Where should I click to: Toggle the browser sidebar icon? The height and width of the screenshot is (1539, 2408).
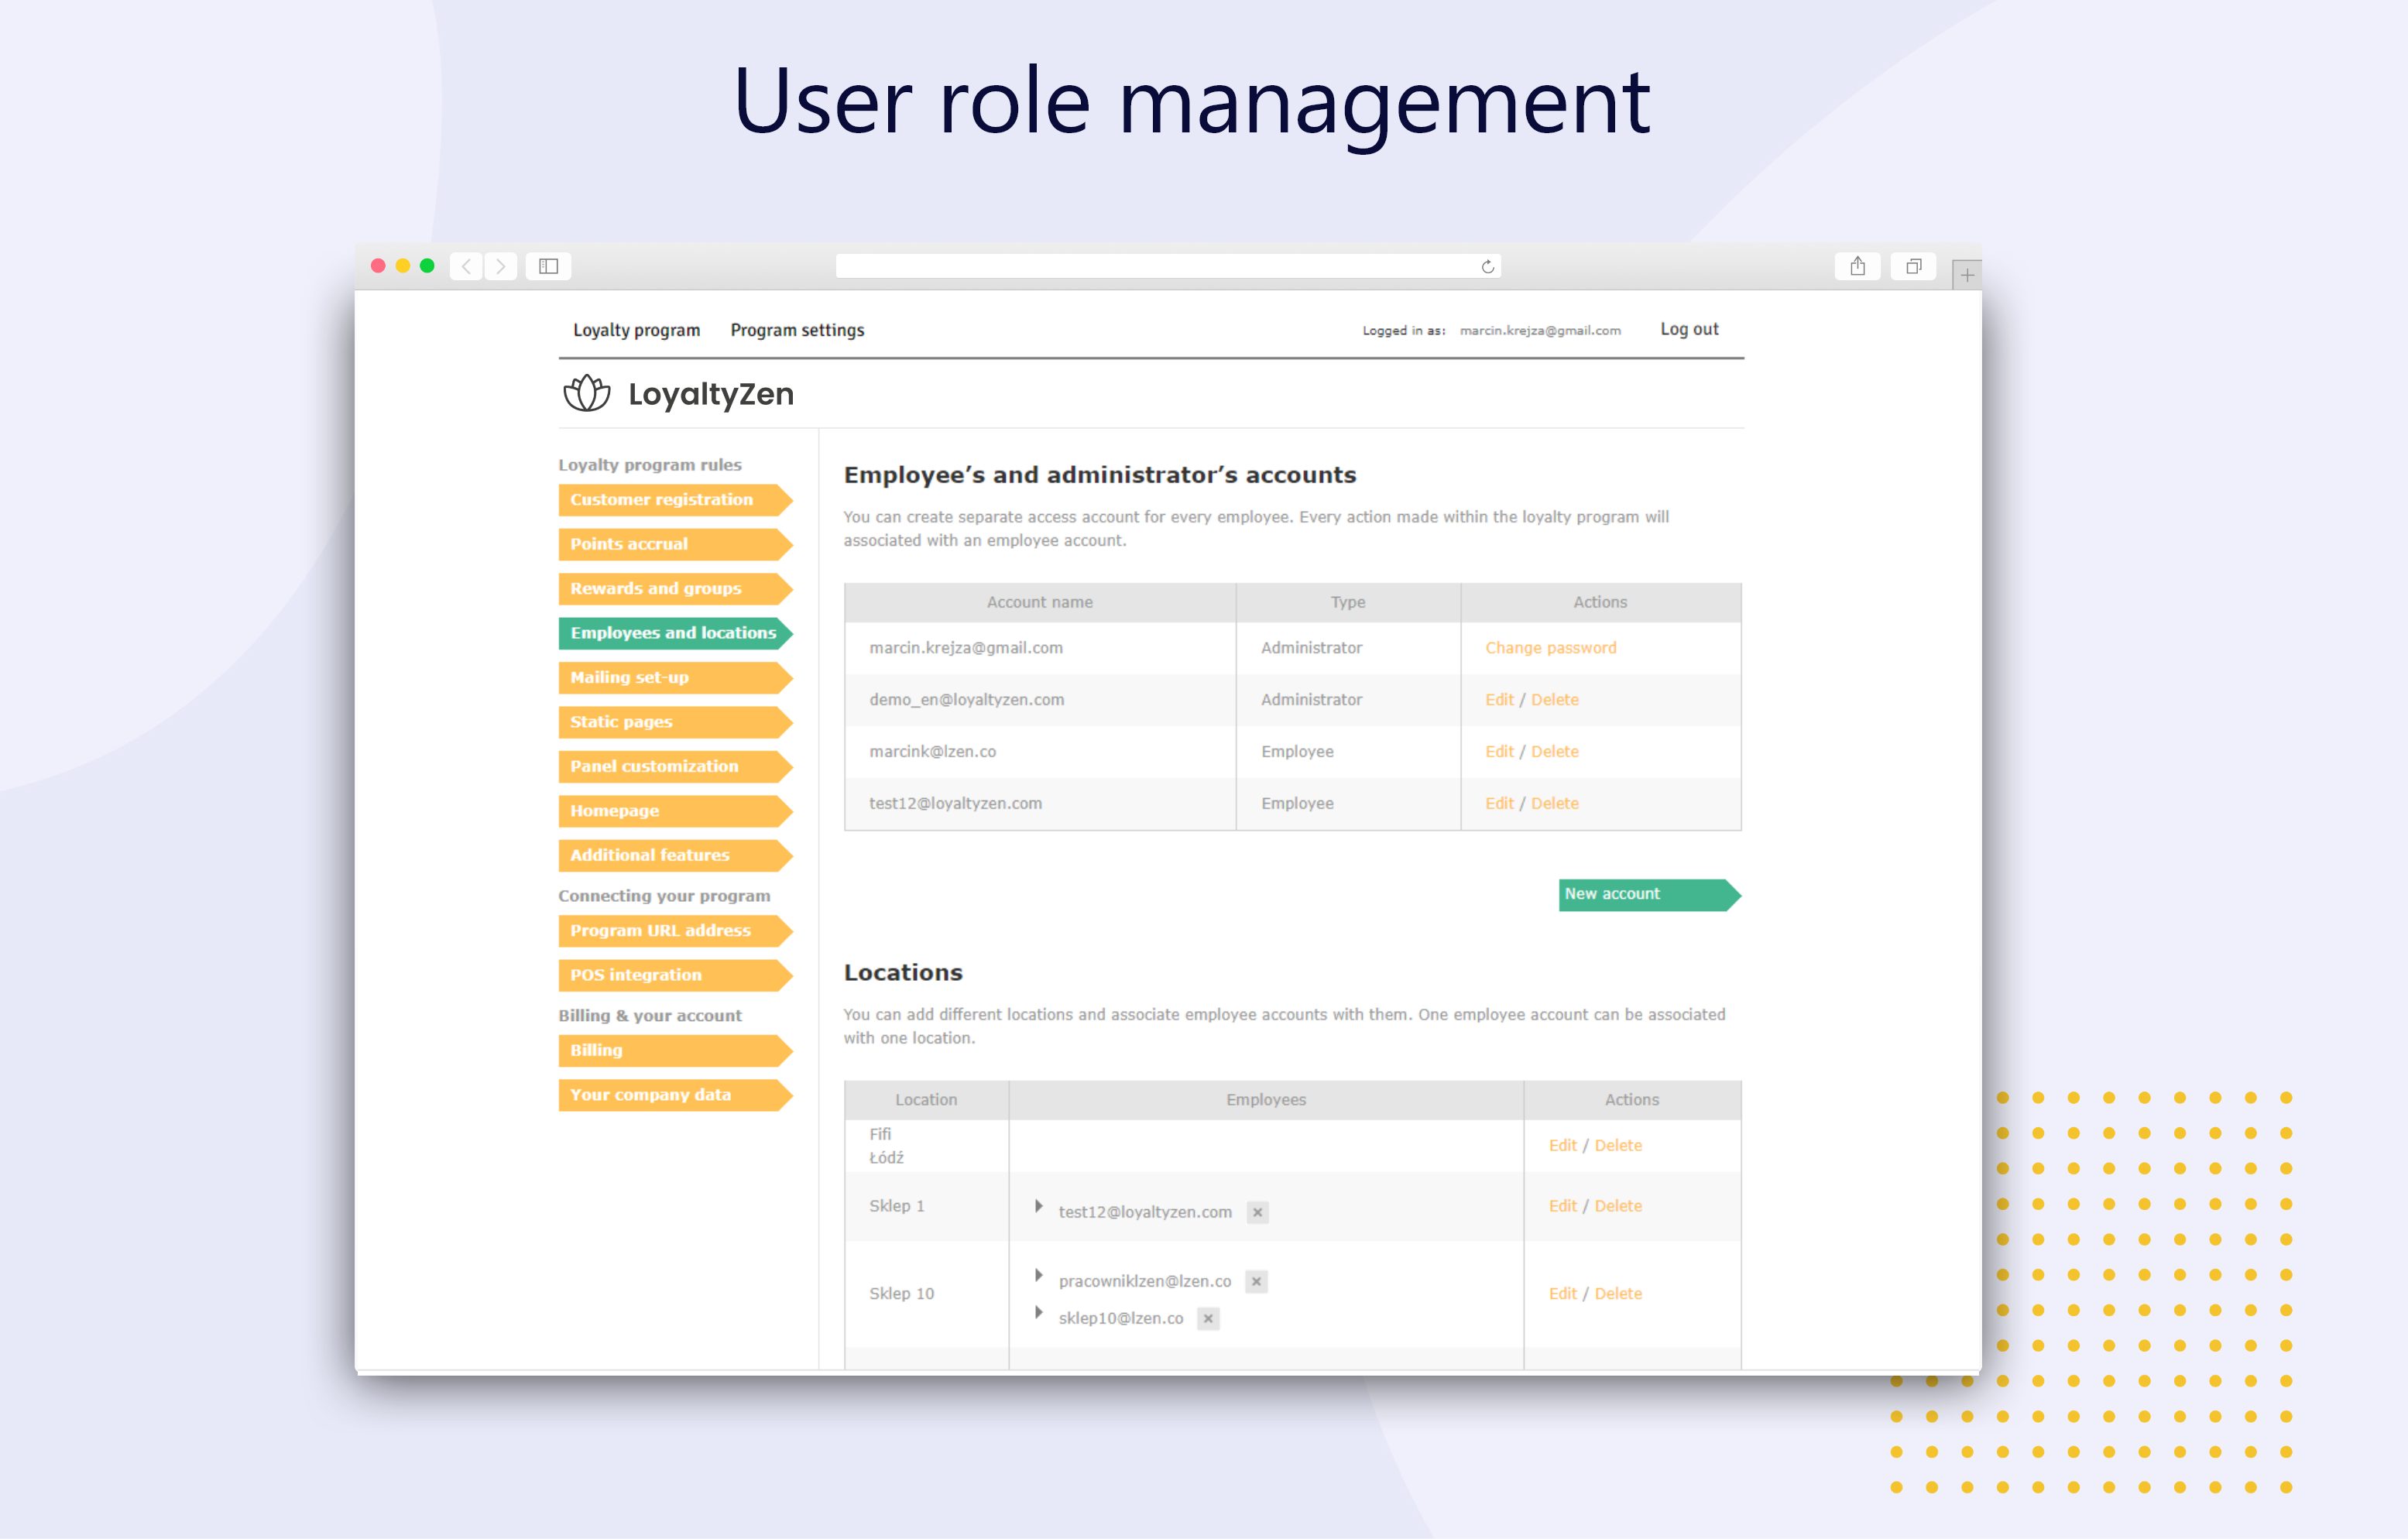[548, 266]
